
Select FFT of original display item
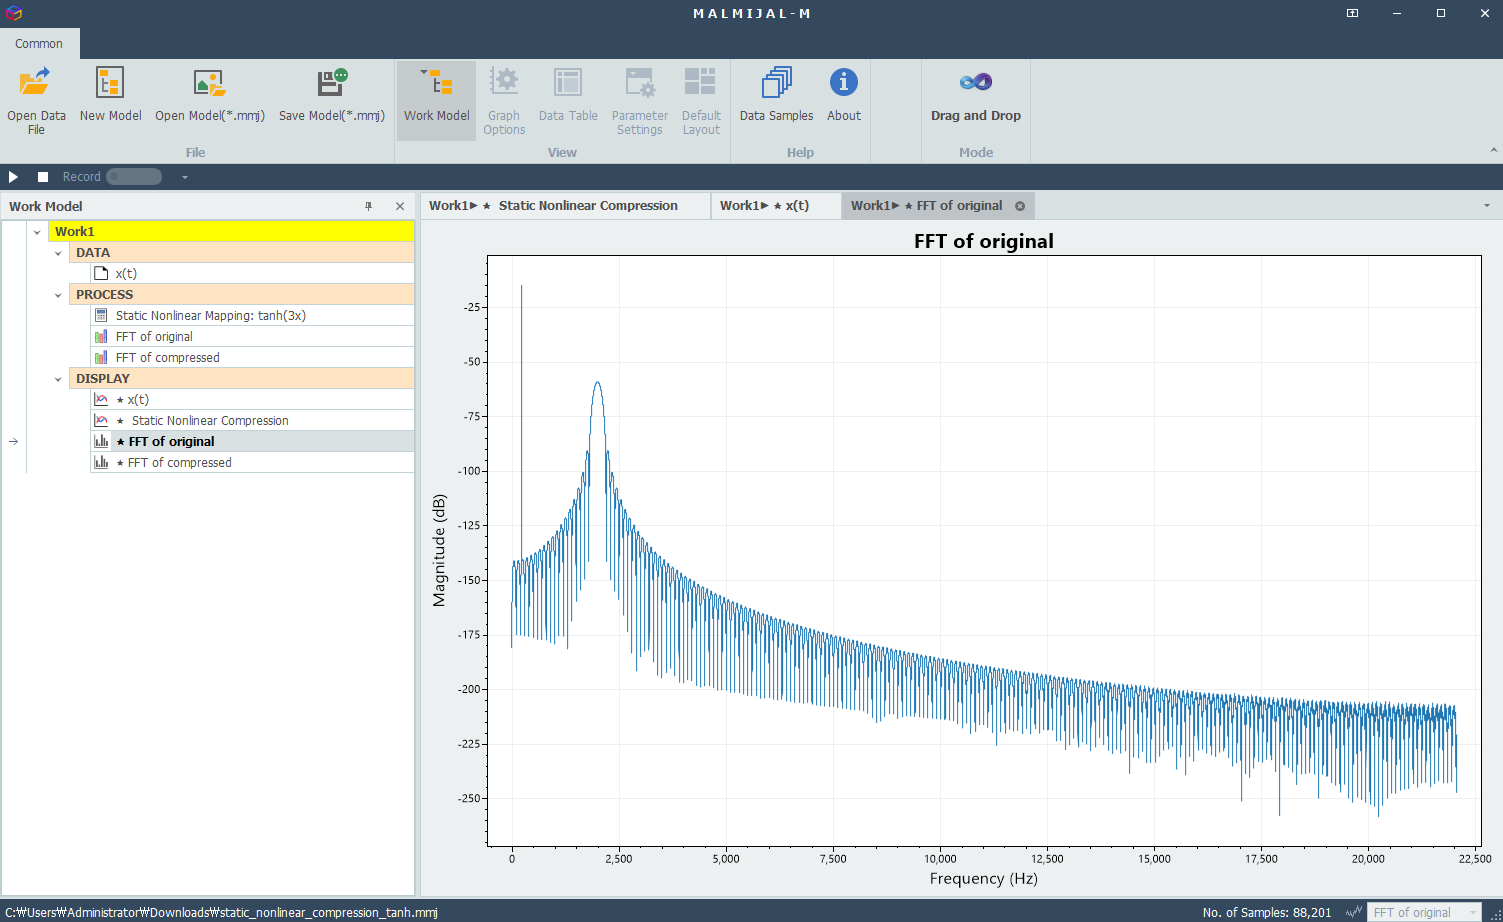pos(252,441)
